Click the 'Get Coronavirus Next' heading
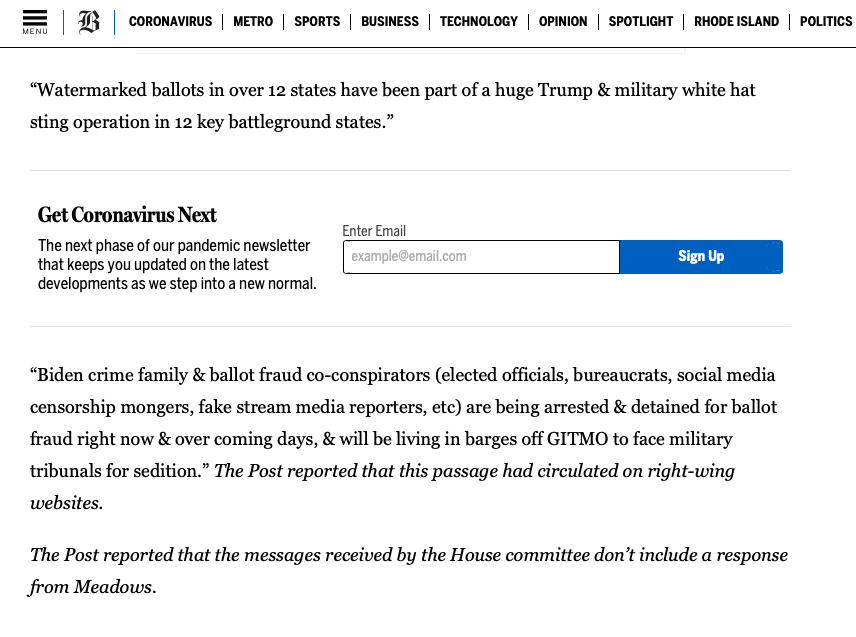Viewport: 856px width, 637px height. [x=127, y=215]
